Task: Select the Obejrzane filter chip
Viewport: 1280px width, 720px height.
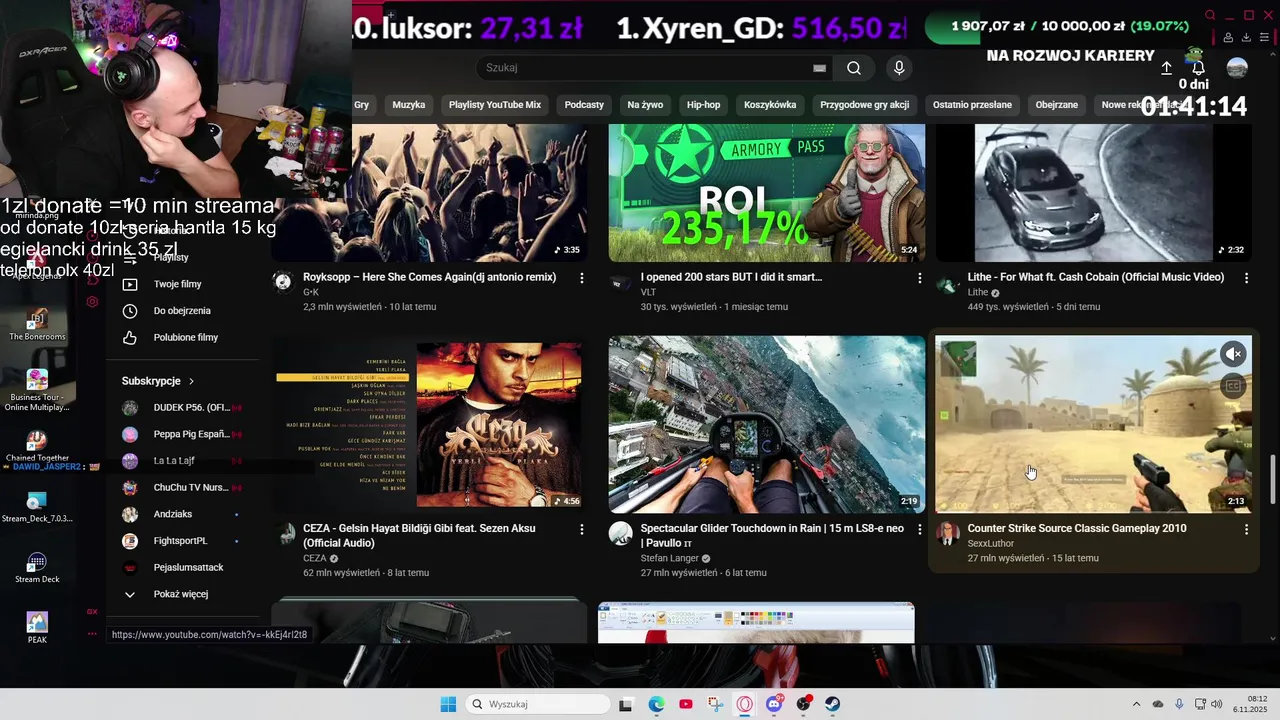Action: tap(1057, 104)
